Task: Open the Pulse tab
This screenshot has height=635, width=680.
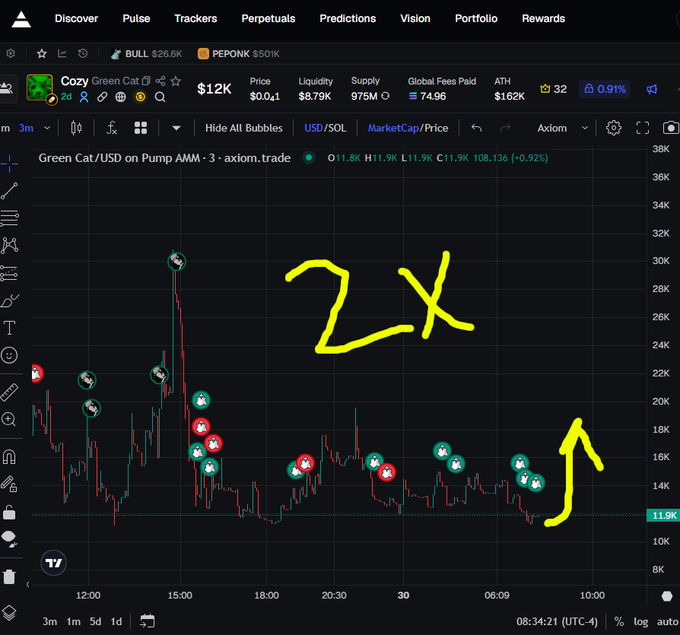Action: click(136, 19)
